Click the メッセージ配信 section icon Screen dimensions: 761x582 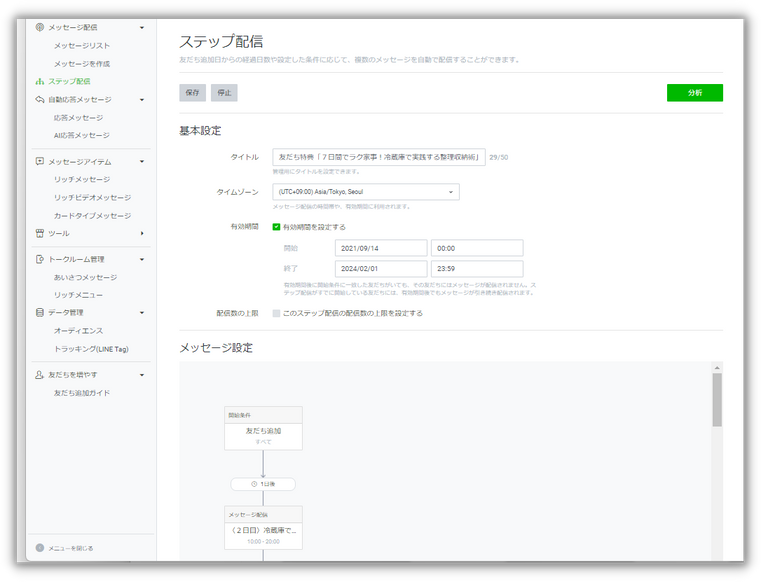tap(40, 28)
